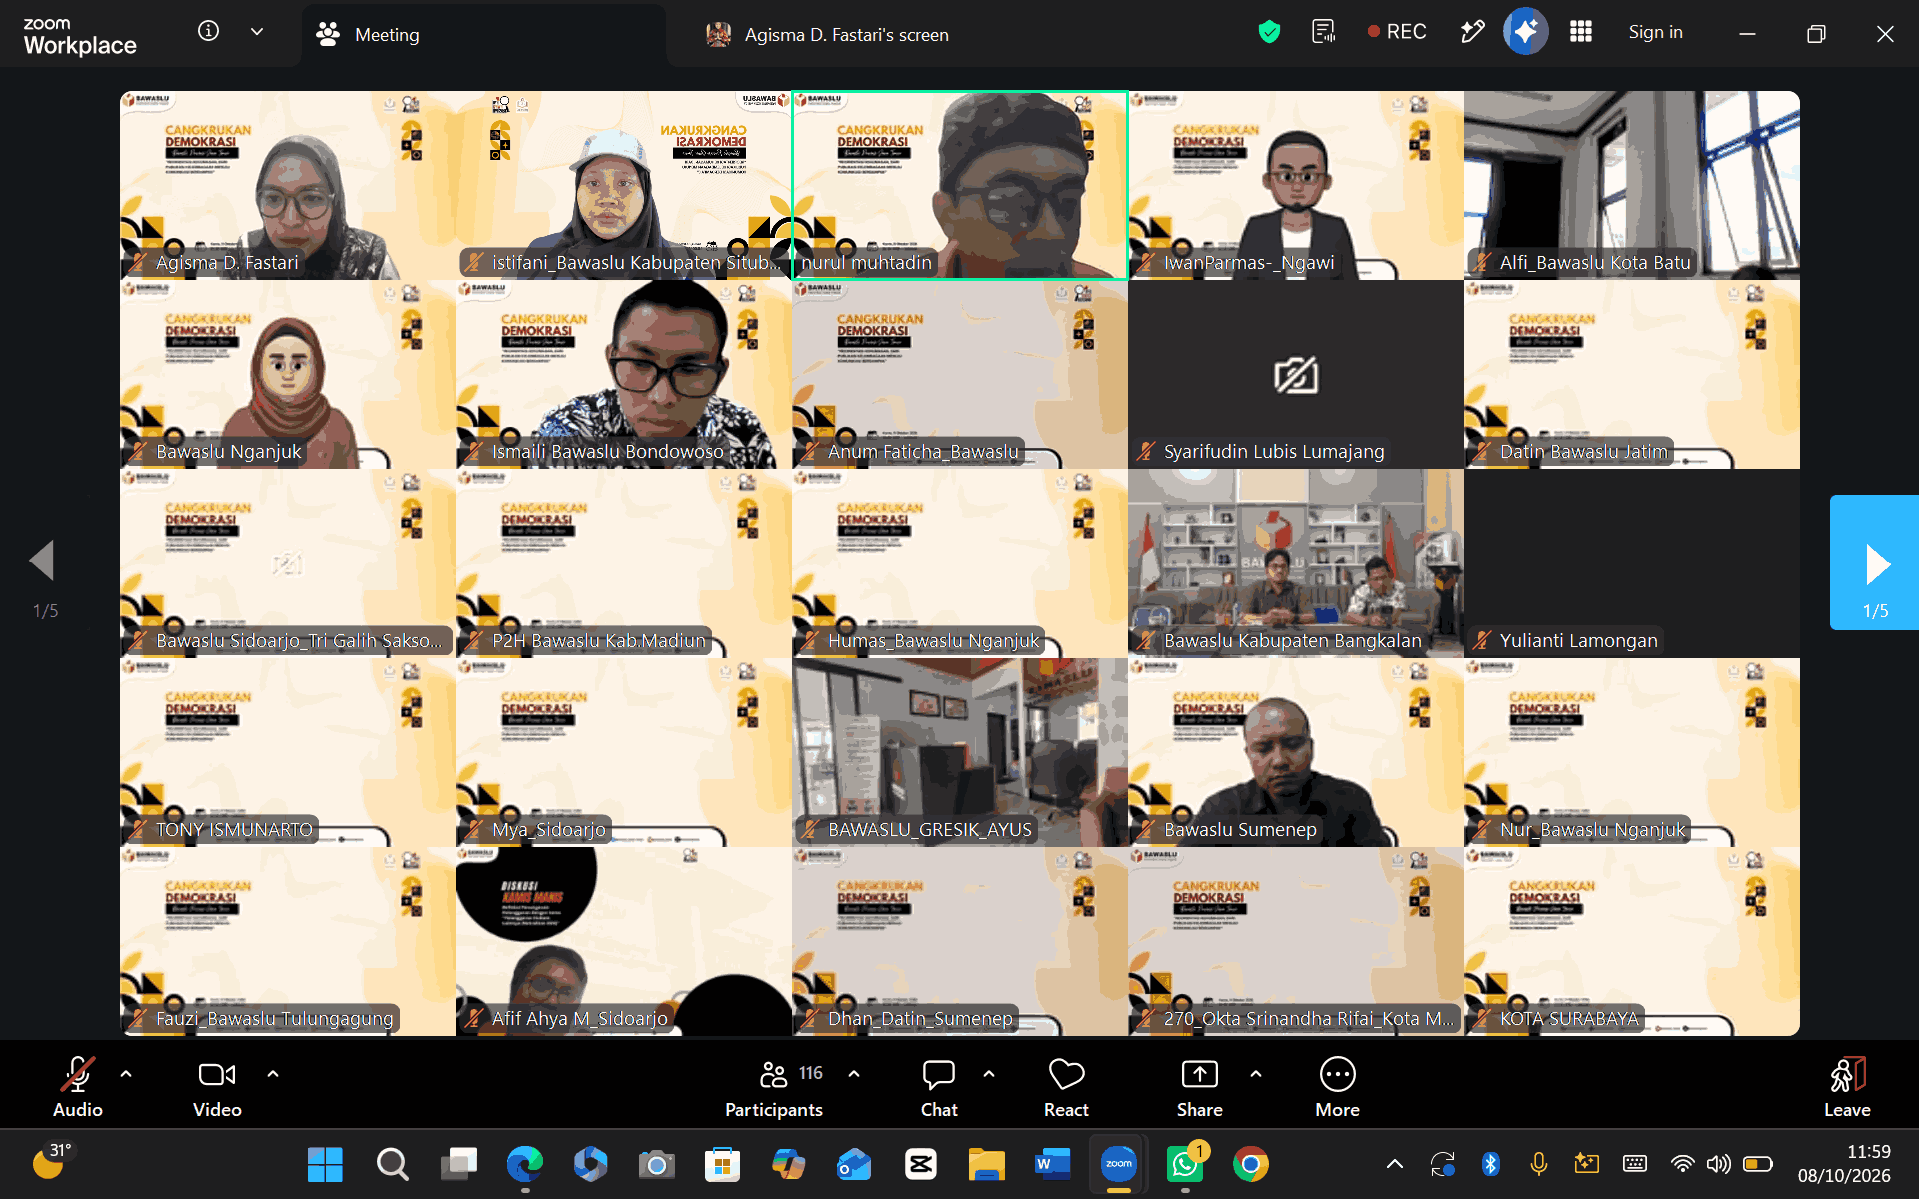Expand video options chevron next to Video

(x=273, y=1074)
